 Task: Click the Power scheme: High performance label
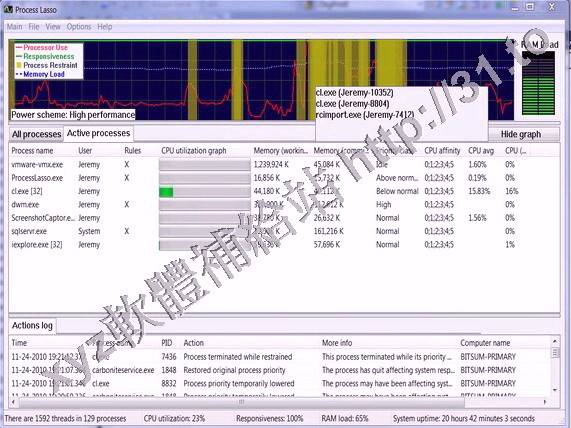point(73,115)
